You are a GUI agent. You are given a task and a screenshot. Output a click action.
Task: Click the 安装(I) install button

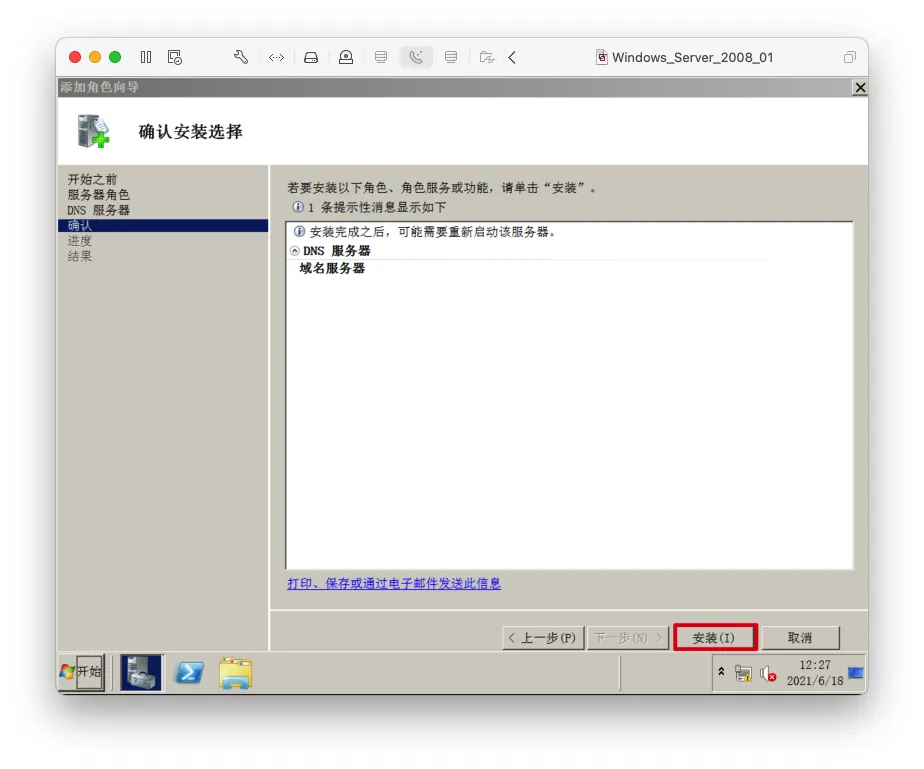714,638
